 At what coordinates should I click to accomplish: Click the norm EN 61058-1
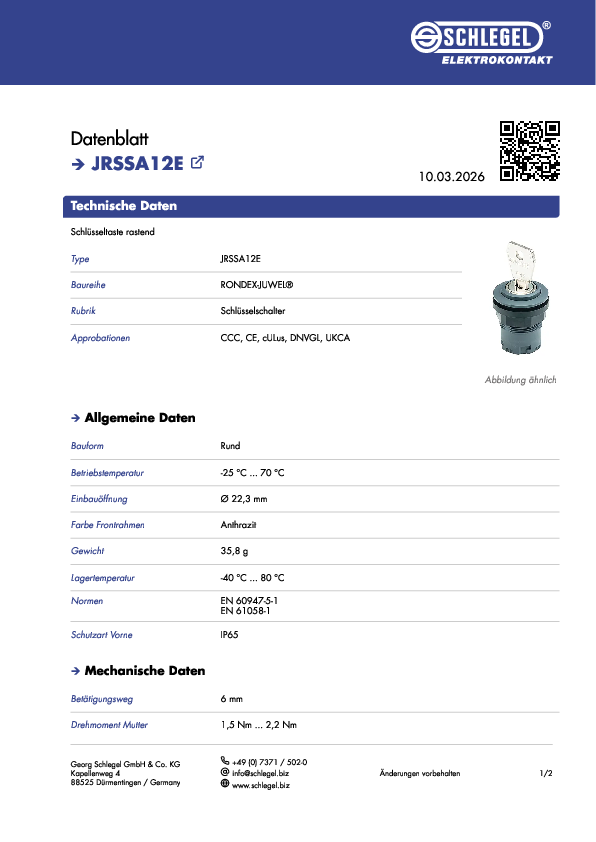pos(245,611)
